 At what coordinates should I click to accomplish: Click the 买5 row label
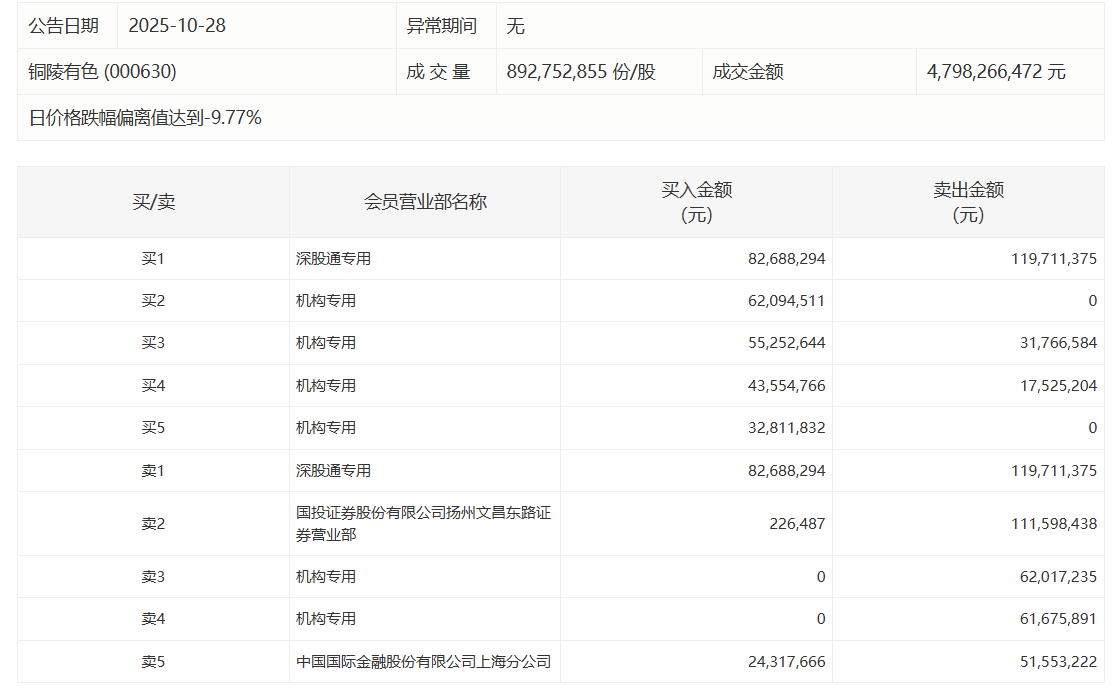click(153, 428)
